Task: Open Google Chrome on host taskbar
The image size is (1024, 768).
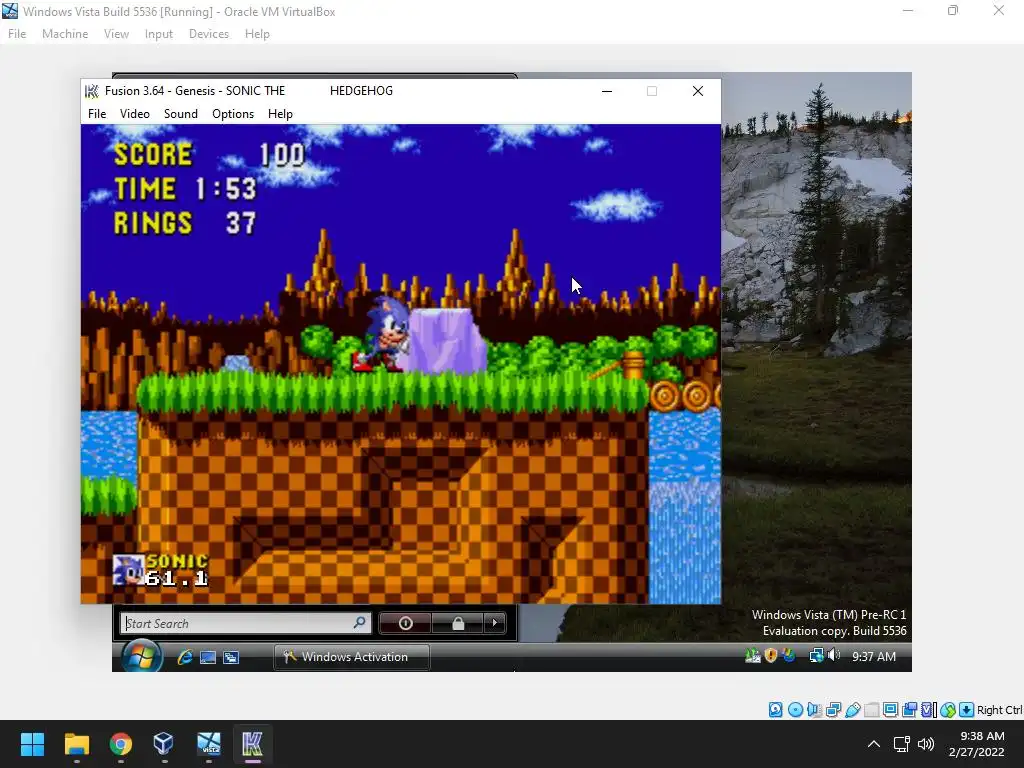Action: [120, 744]
